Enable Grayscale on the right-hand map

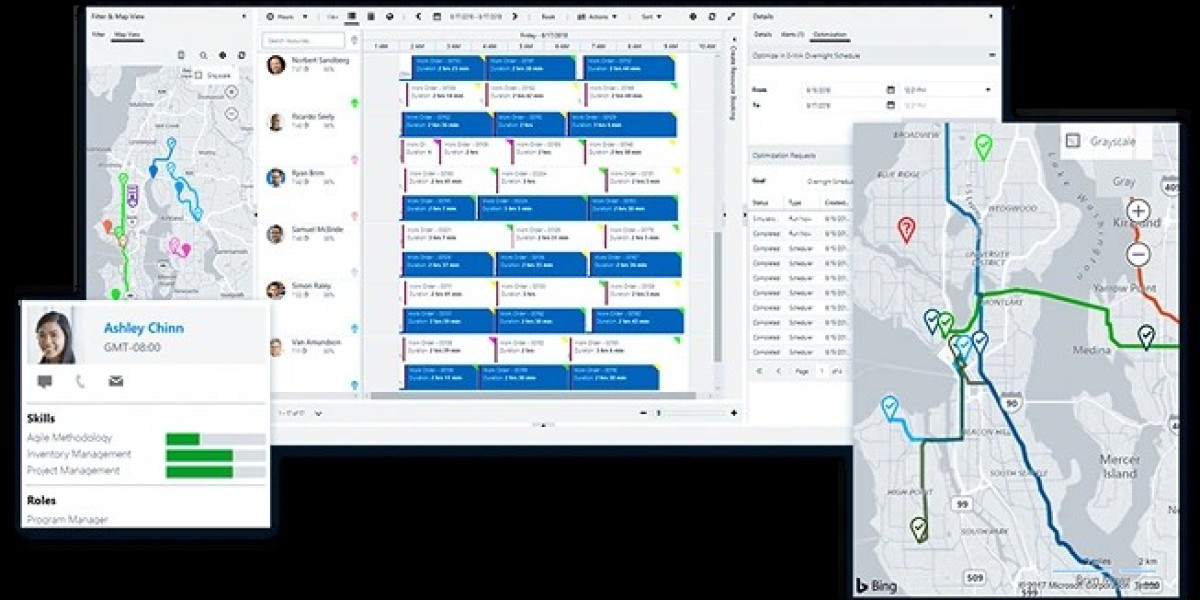(1075, 141)
